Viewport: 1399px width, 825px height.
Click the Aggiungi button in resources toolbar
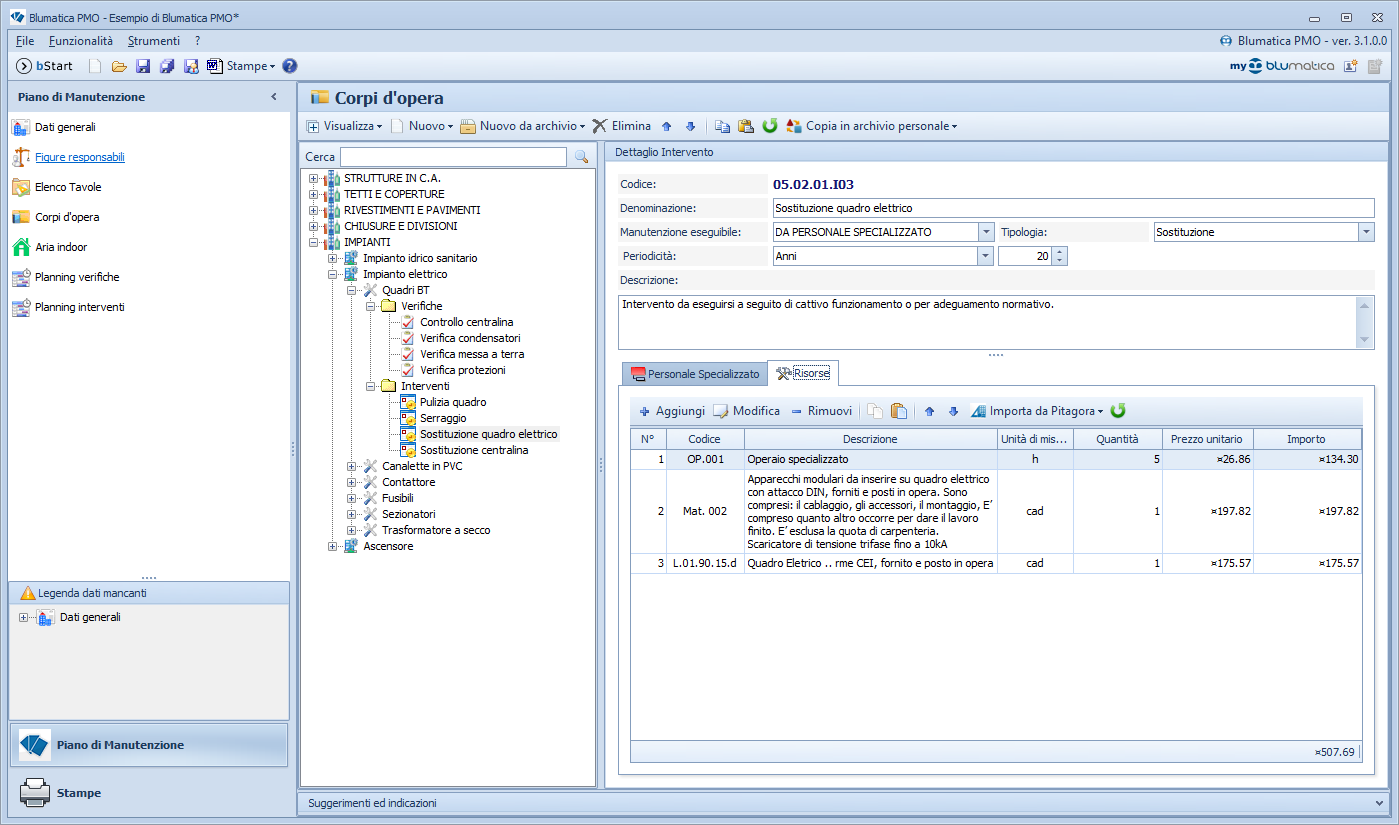672,411
